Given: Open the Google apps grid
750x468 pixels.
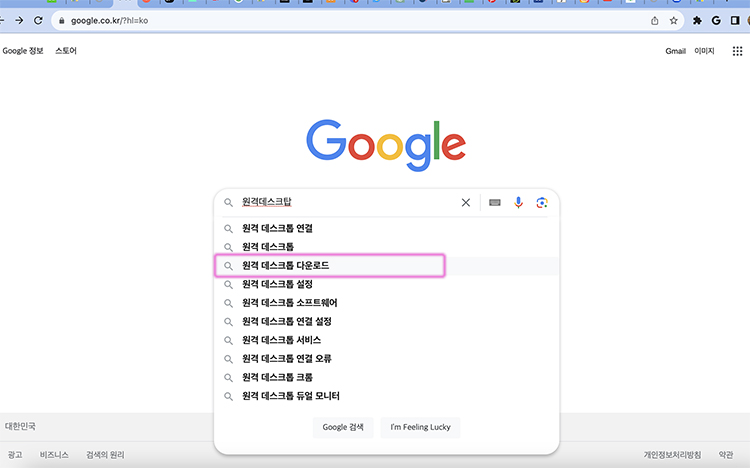Looking at the screenshot, I should [x=737, y=51].
